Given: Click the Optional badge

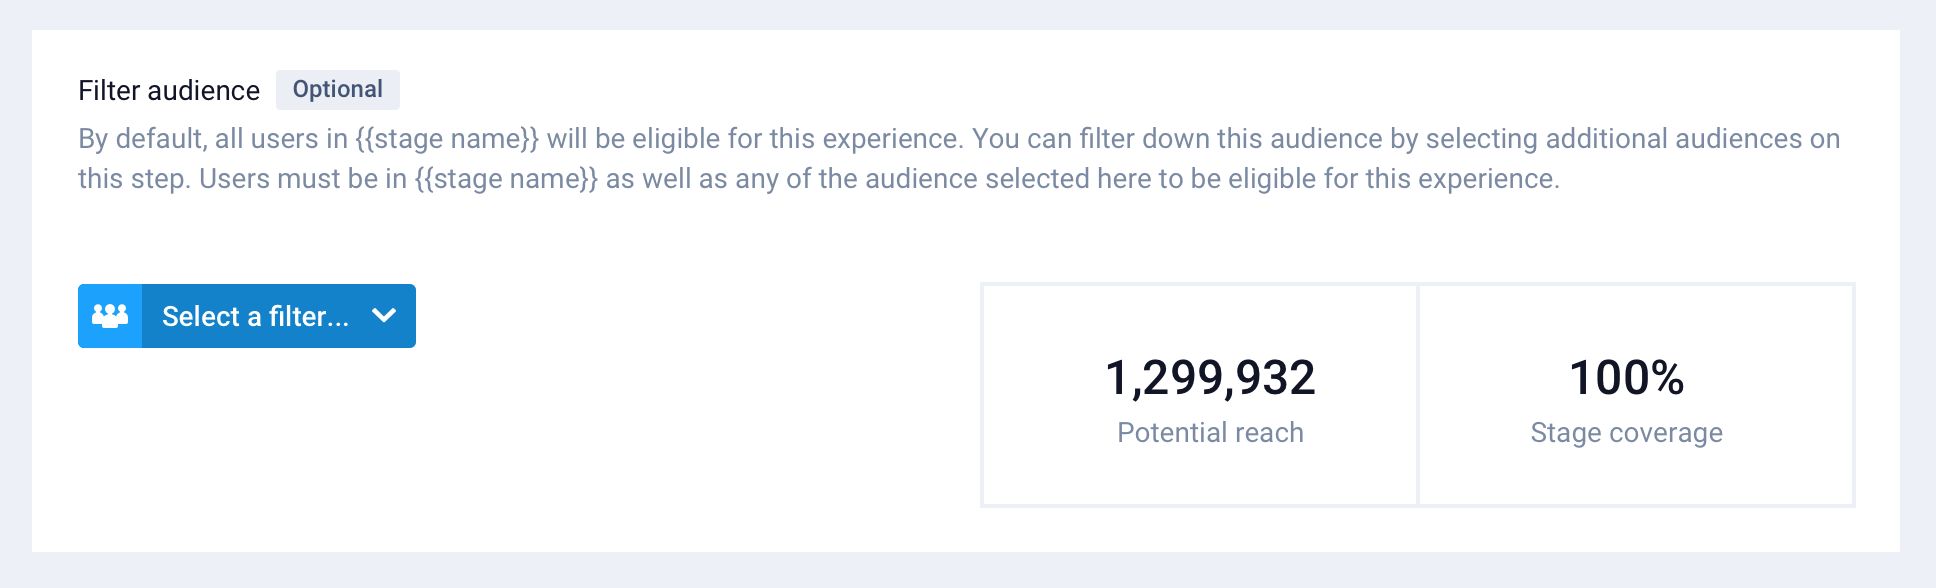Looking at the screenshot, I should pos(337,90).
